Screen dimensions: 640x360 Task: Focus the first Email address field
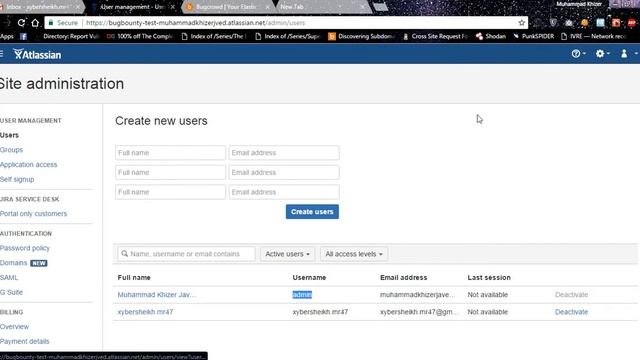coord(284,153)
